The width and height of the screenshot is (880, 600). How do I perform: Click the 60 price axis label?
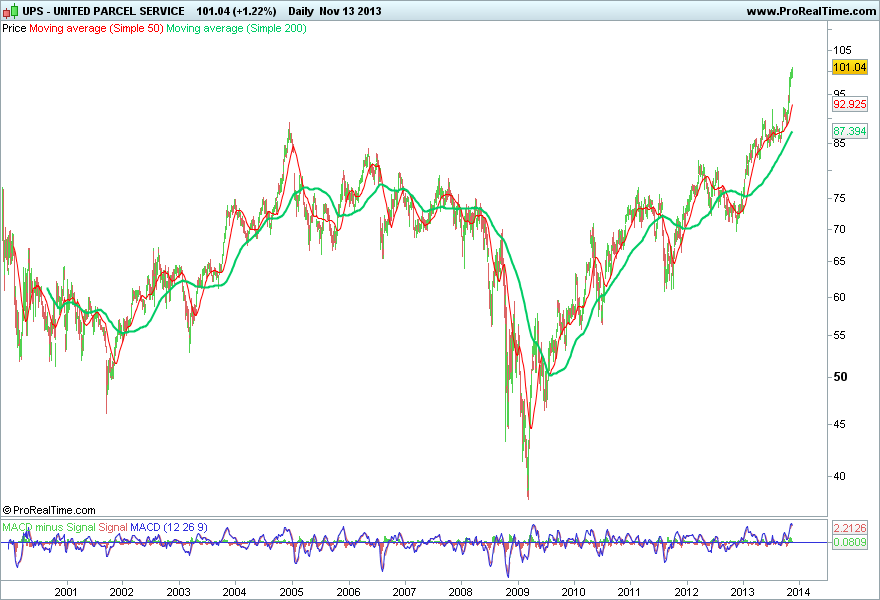(840, 297)
